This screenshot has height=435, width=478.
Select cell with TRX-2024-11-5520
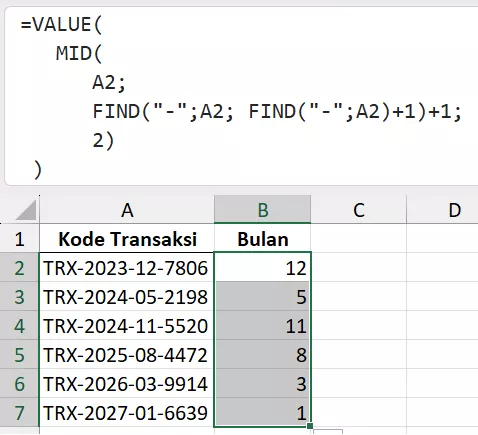pos(127,325)
